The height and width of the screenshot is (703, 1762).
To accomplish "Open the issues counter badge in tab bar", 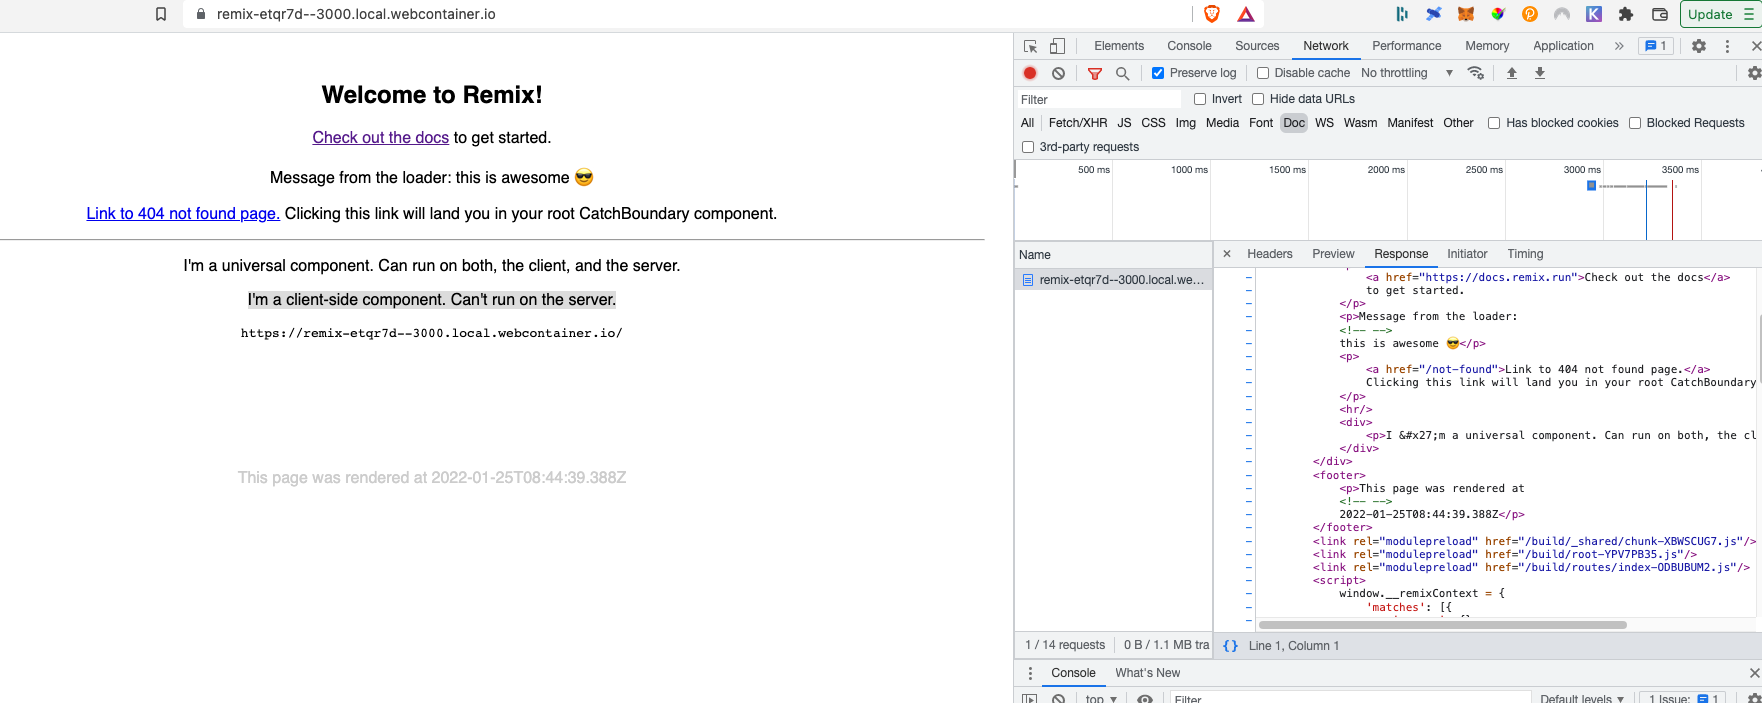I will 1656,46.
